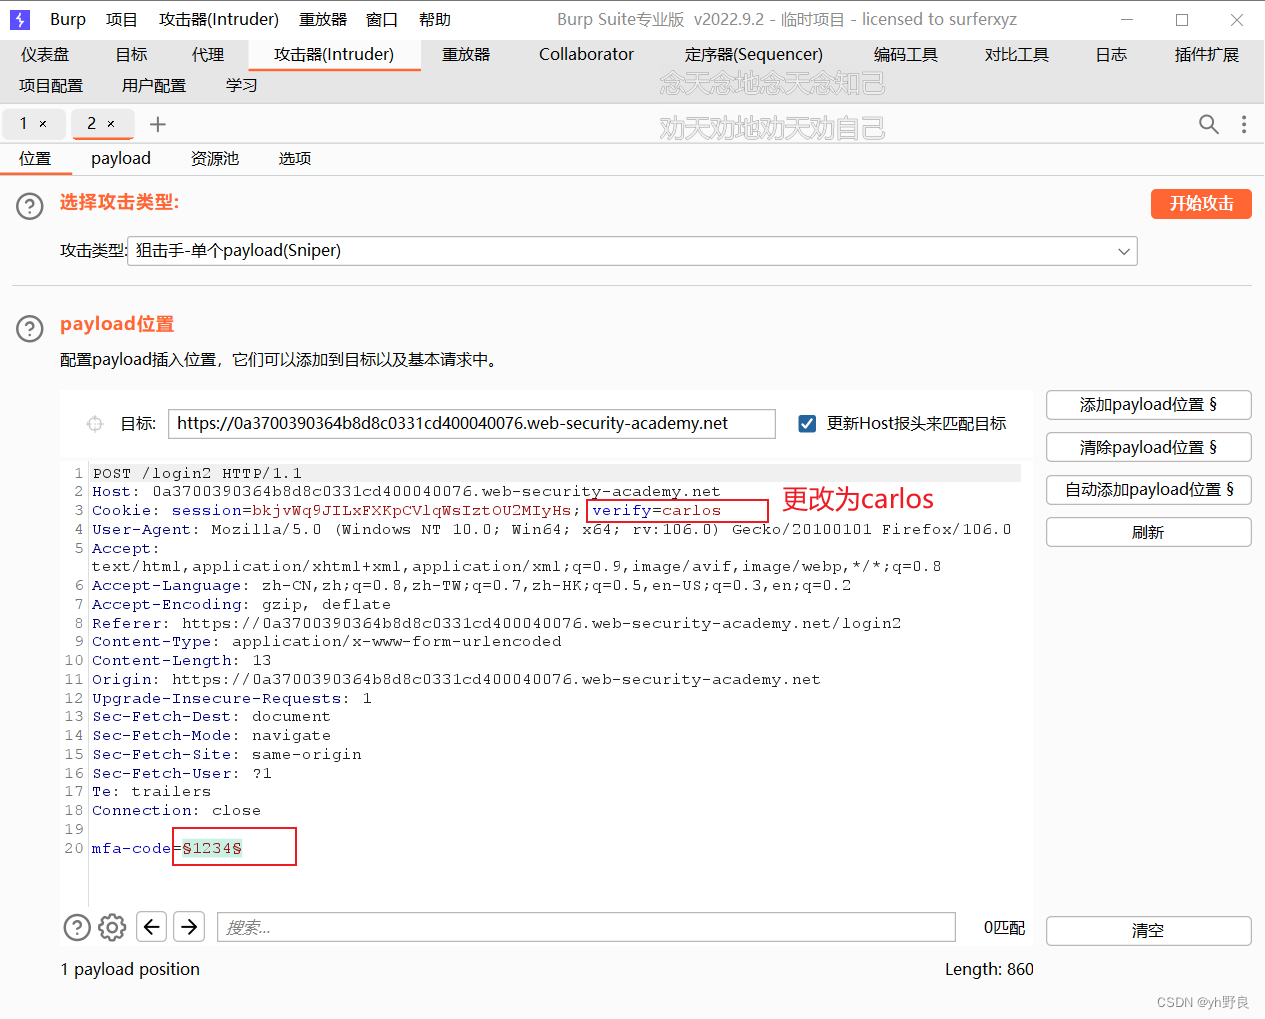The image size is (1265, 1019).
Task: Open the search magnifier icon in tab bar
Action: coord(1209,124)
